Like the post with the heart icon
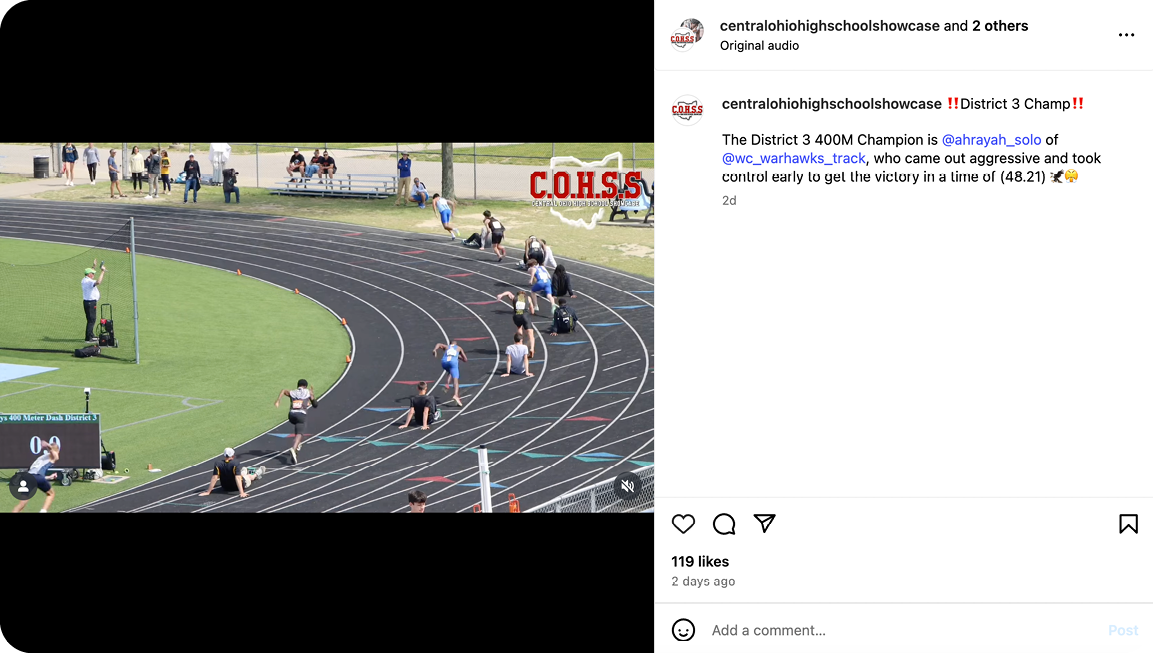Viewport: 1153px width, 653px height. 683,524
